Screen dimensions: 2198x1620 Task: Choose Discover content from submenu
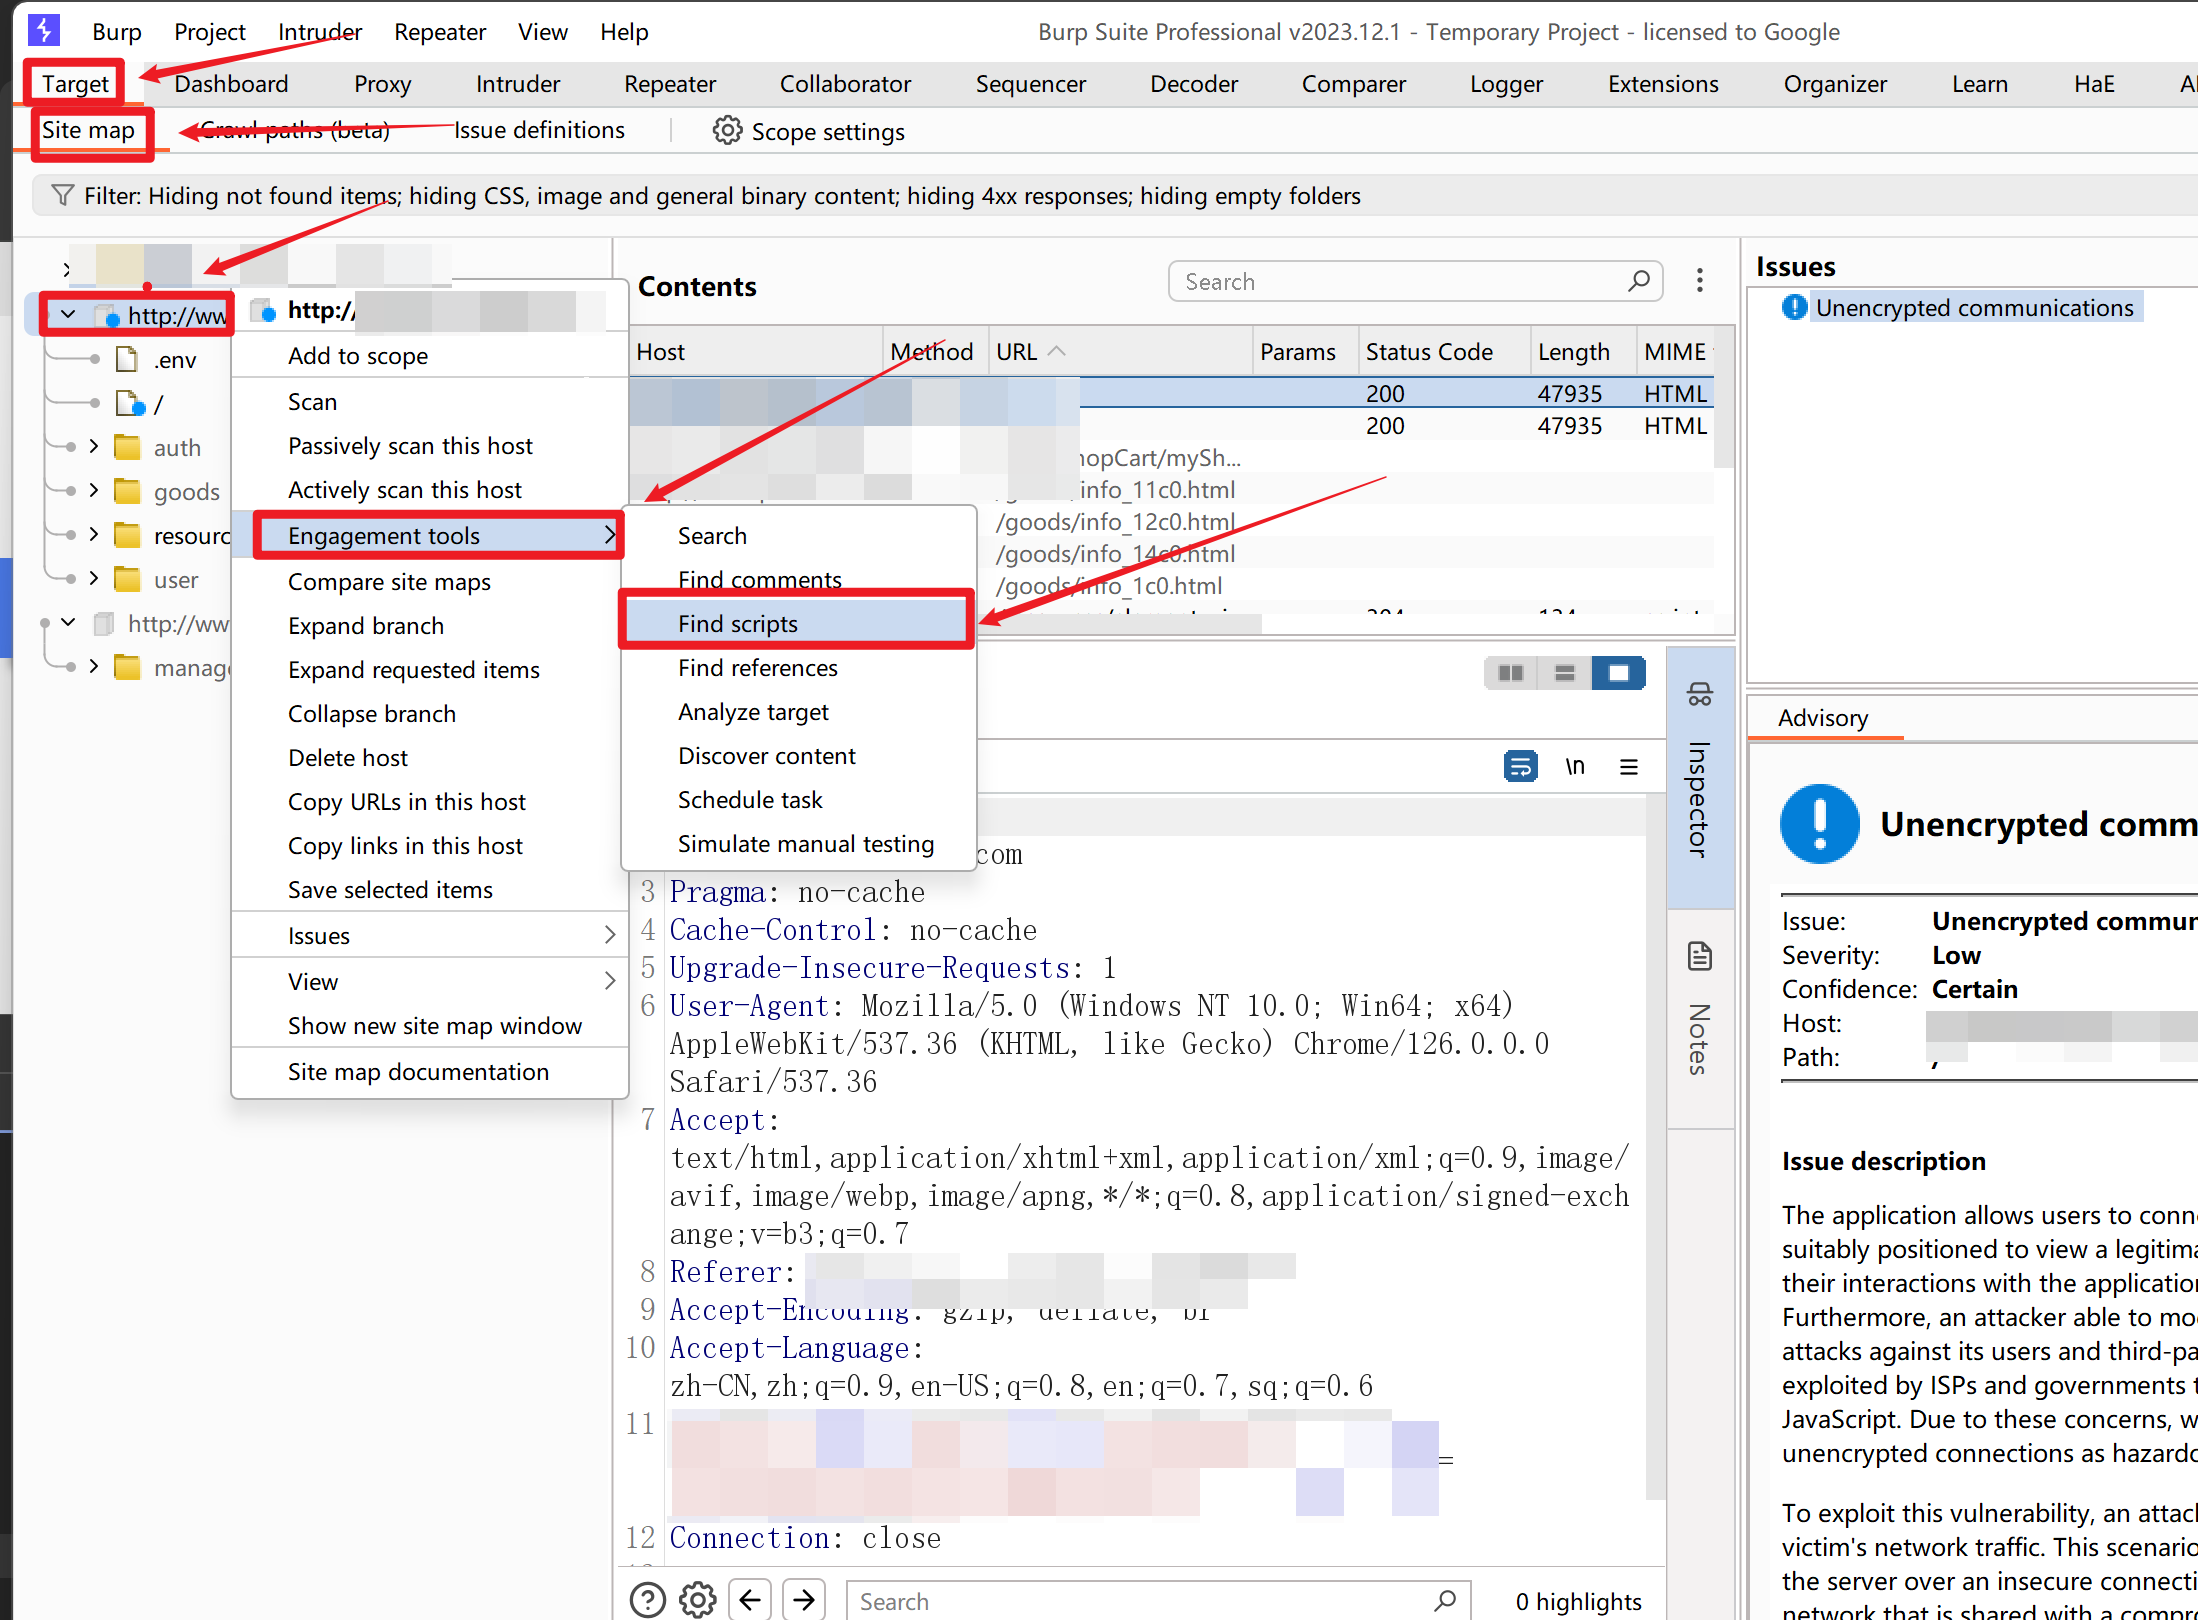[x=797, y=755]
